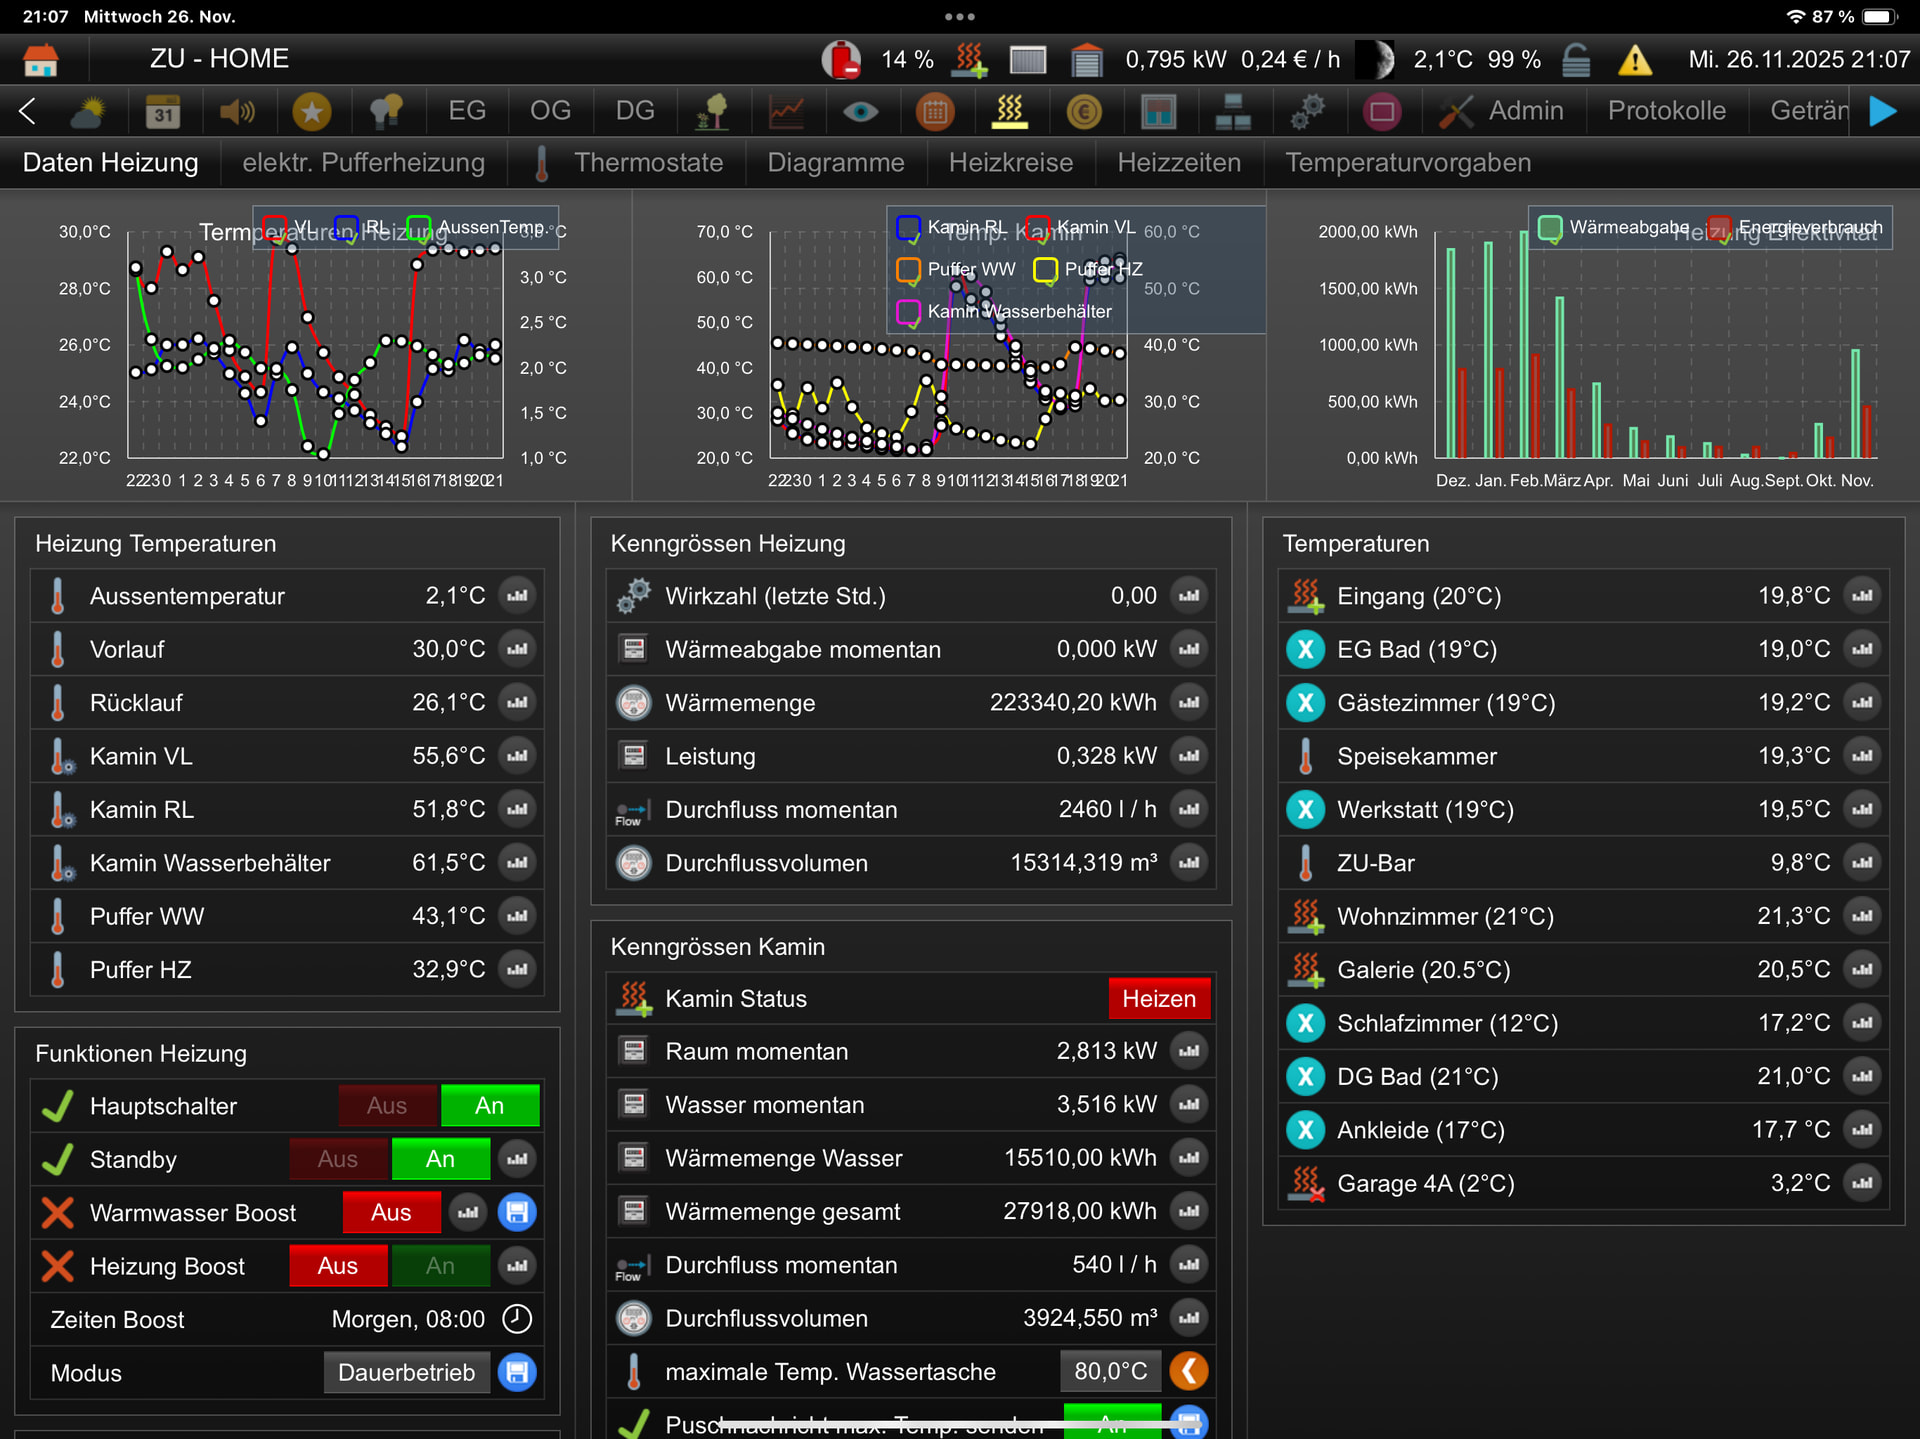Set Standby to Aus
This screenshot has height=1439, width=1920.
(x=338, y=1159)
